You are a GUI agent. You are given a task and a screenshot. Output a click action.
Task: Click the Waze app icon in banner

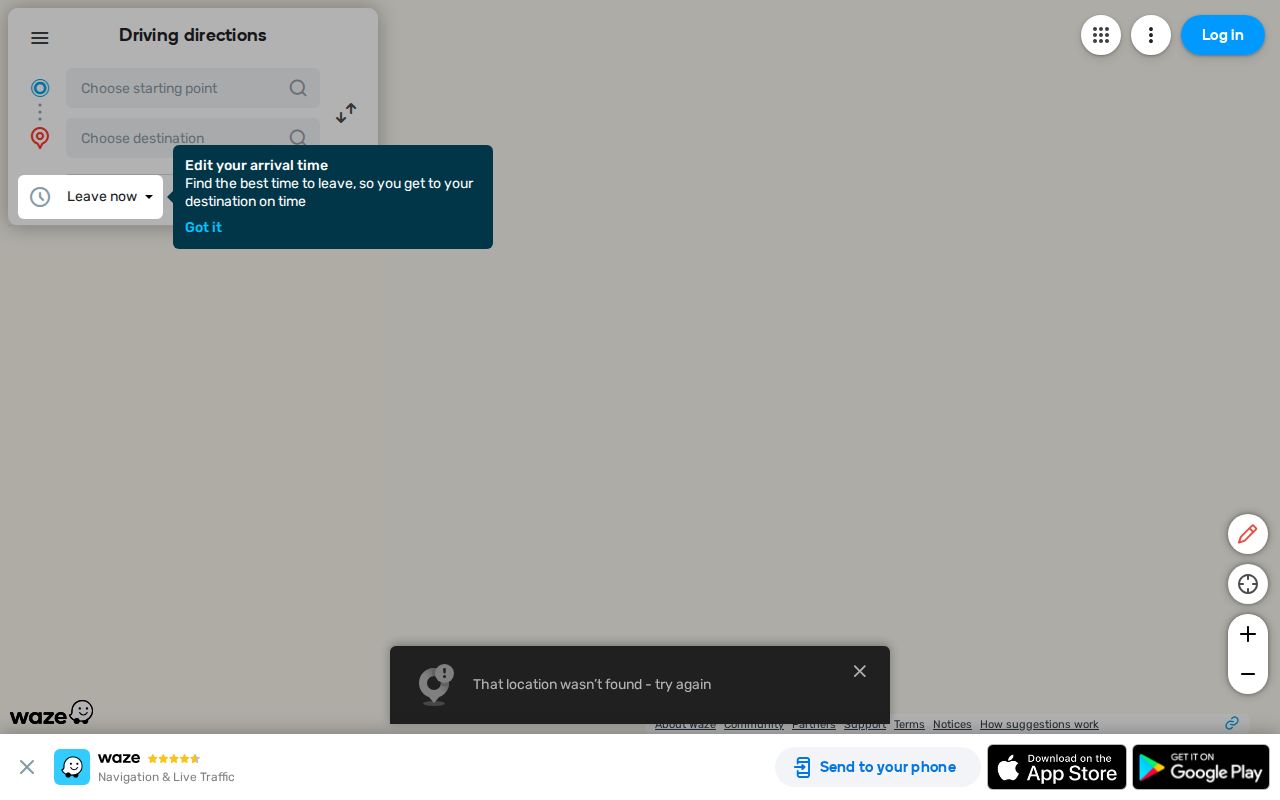tap(72, 767)
